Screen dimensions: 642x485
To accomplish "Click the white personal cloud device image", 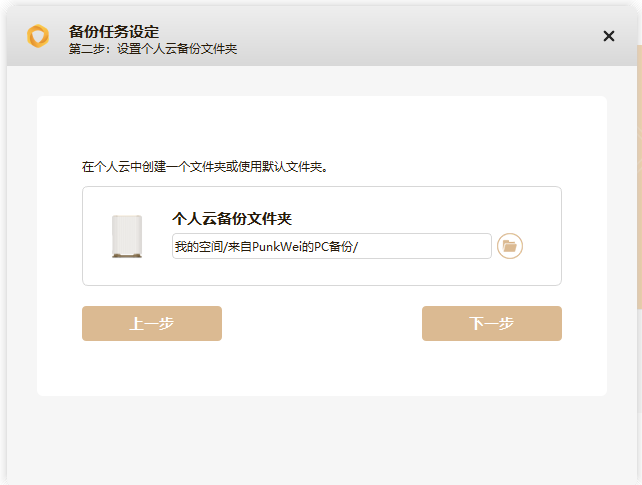I will [127, 237].
